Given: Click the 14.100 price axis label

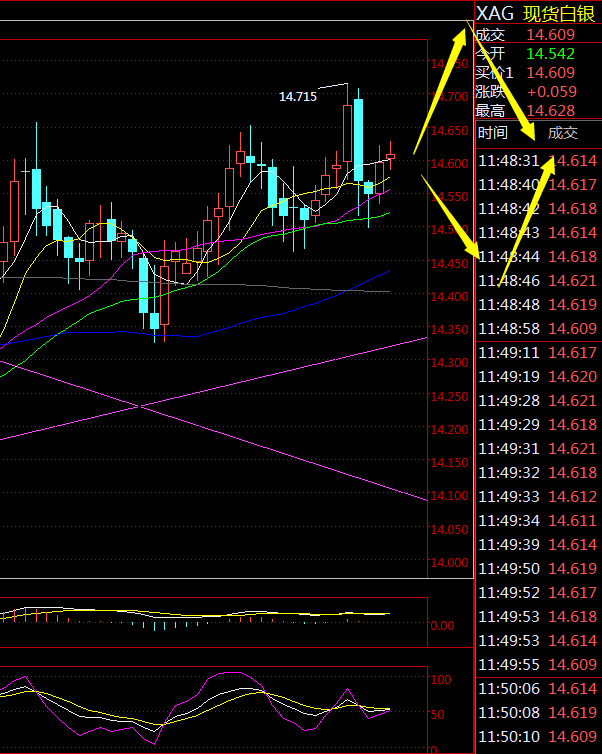Looking at the screenshot, I should [449, 496].
